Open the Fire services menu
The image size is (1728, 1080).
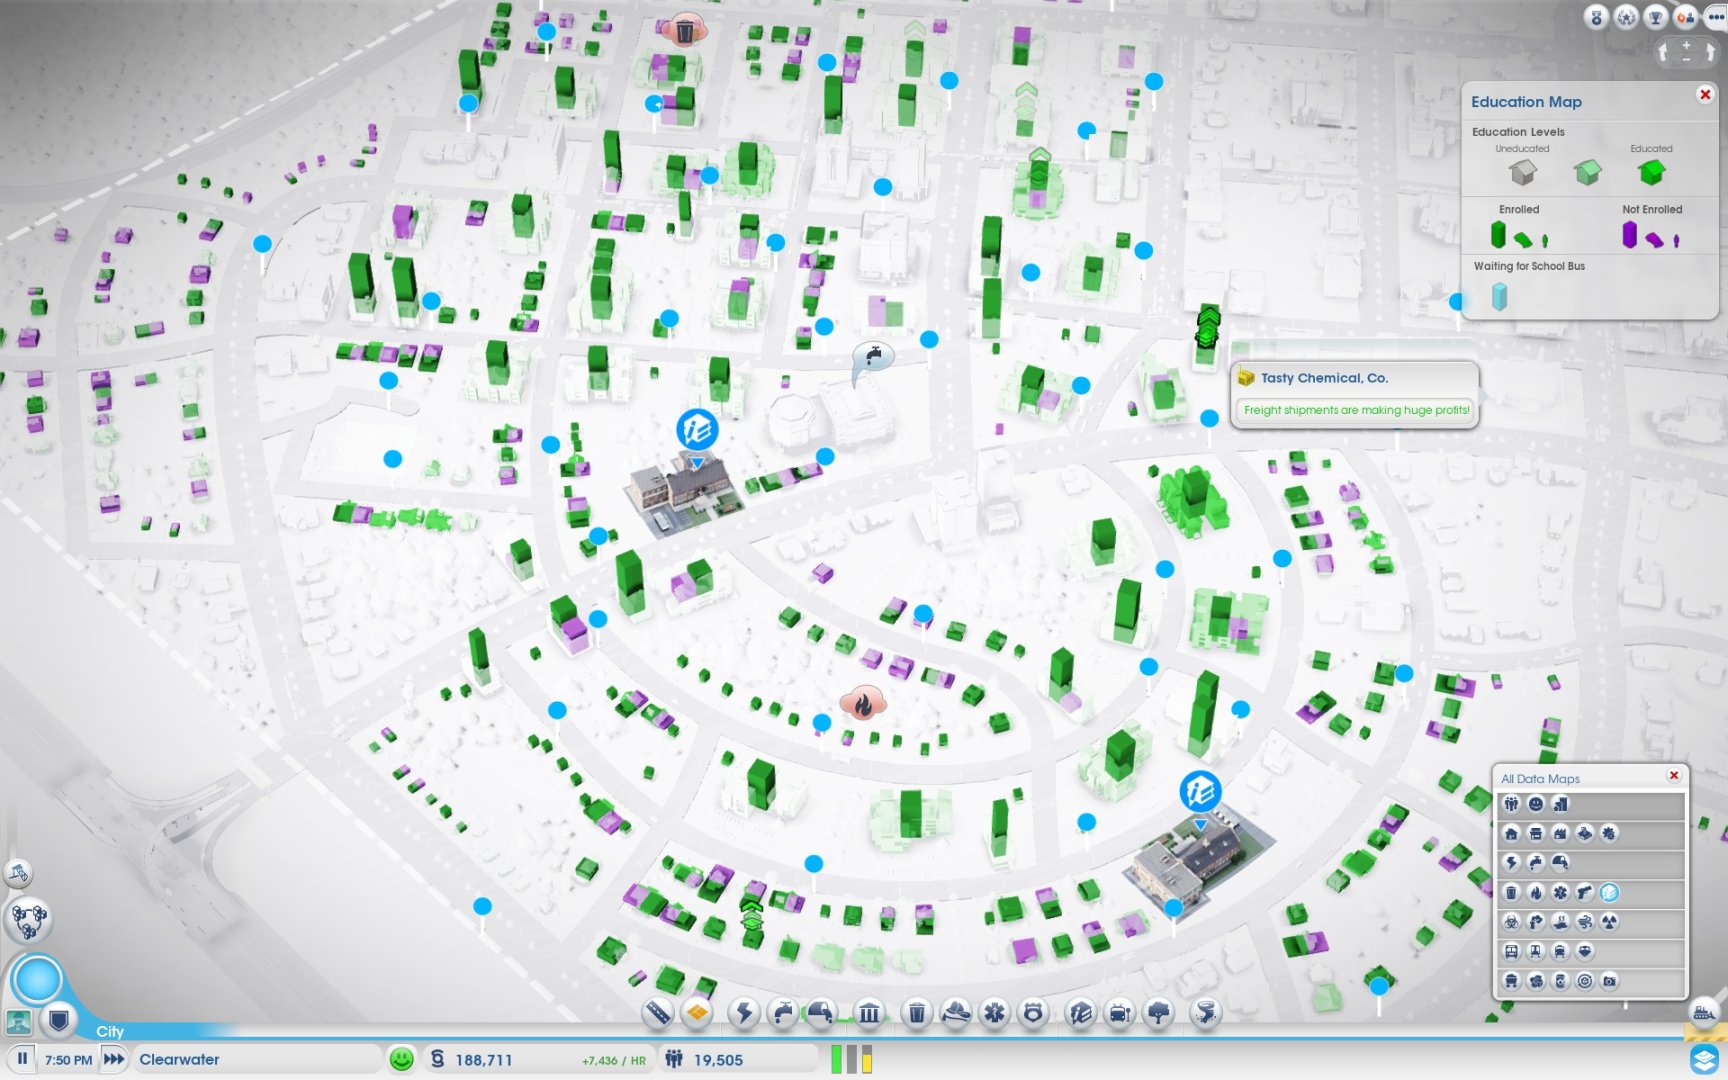click(955, 1013)
